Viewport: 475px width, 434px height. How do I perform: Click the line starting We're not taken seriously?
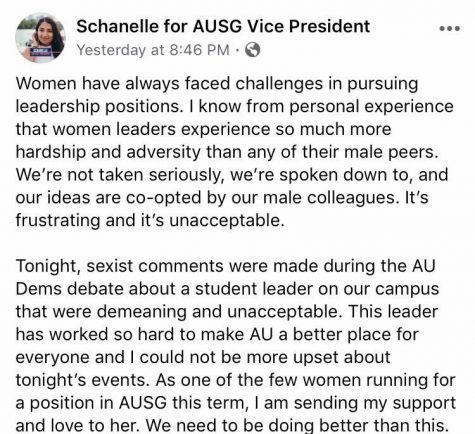232,175
